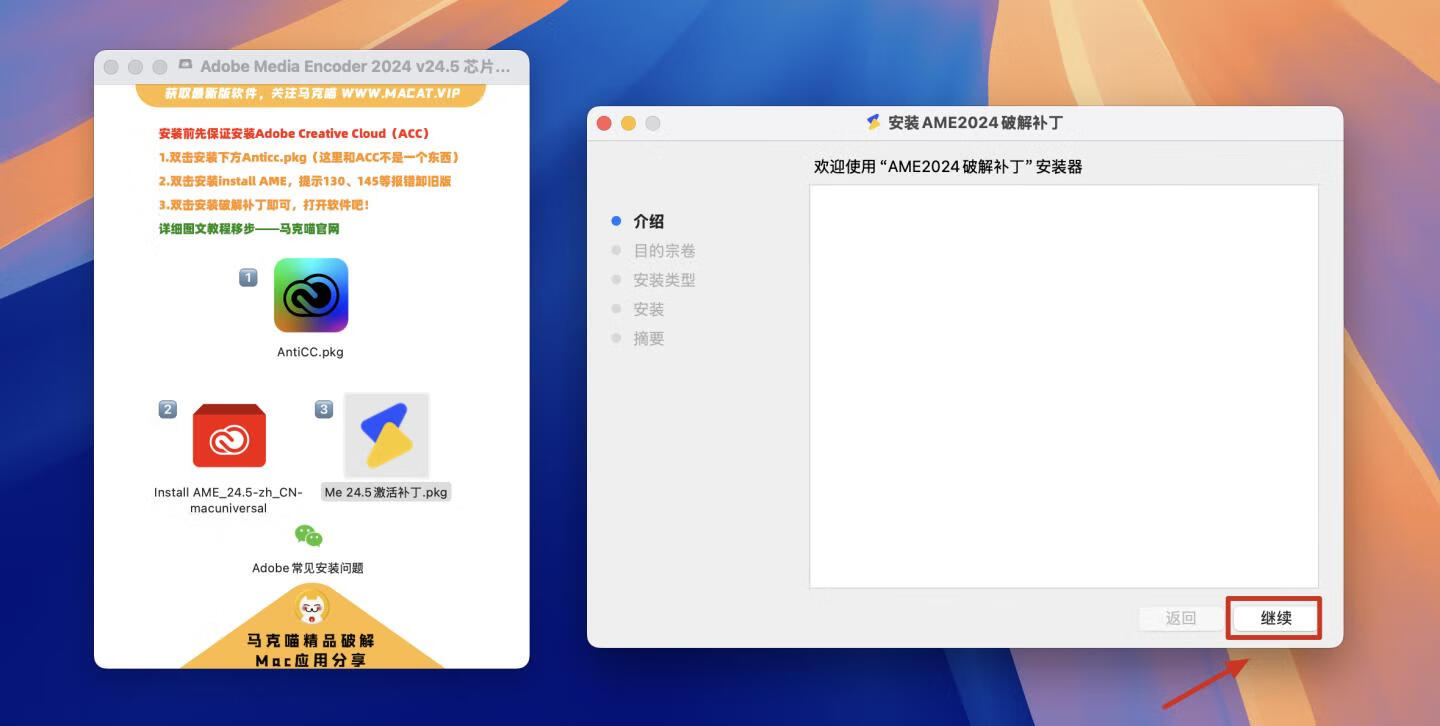Open the WWW.MACAT.VIP link banner
This screenshot has height=726, width=1440.
(x=310, y=93)
